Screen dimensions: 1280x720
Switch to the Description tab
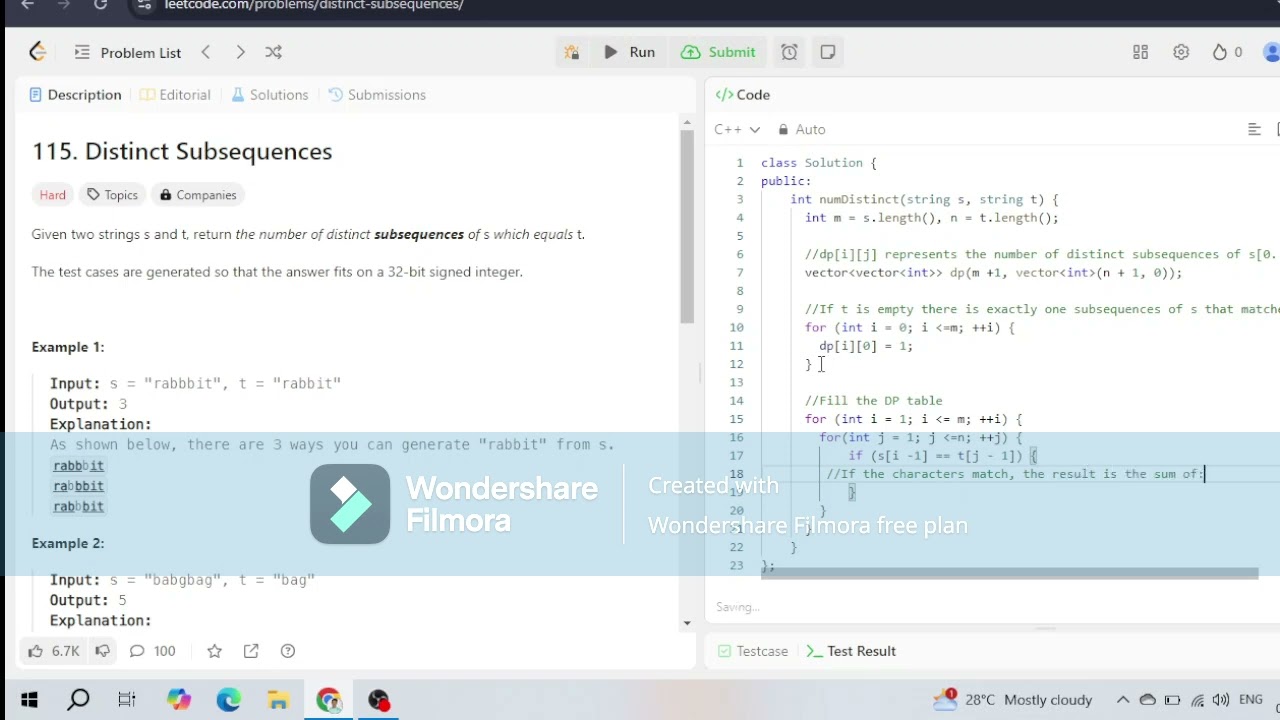(x=75, y=95)
